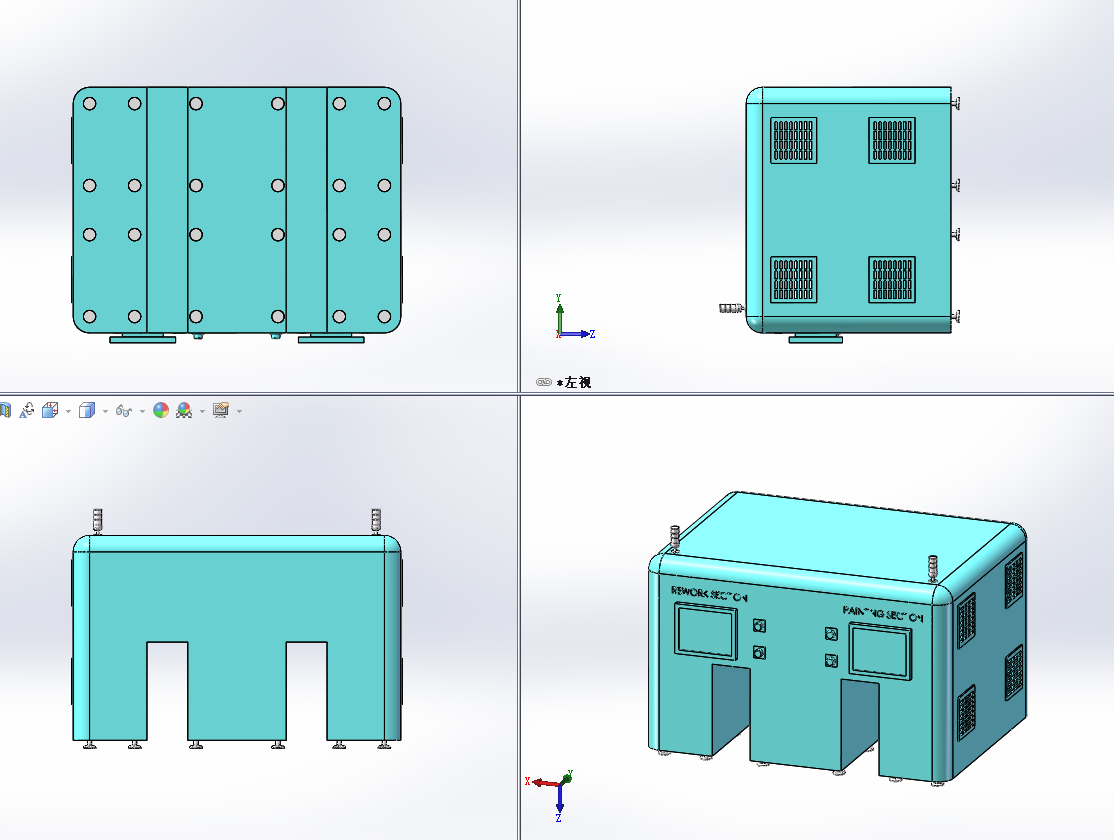Click the Dynamic Annotation Views icon
Image resolution: width=1114 pixels, height=840 pixels.
pos(27,411)
